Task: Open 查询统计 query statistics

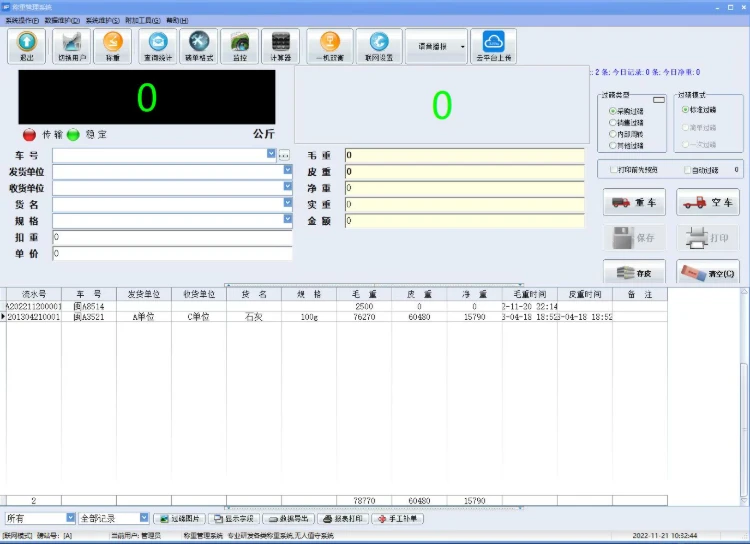Action: click(158, 46)
